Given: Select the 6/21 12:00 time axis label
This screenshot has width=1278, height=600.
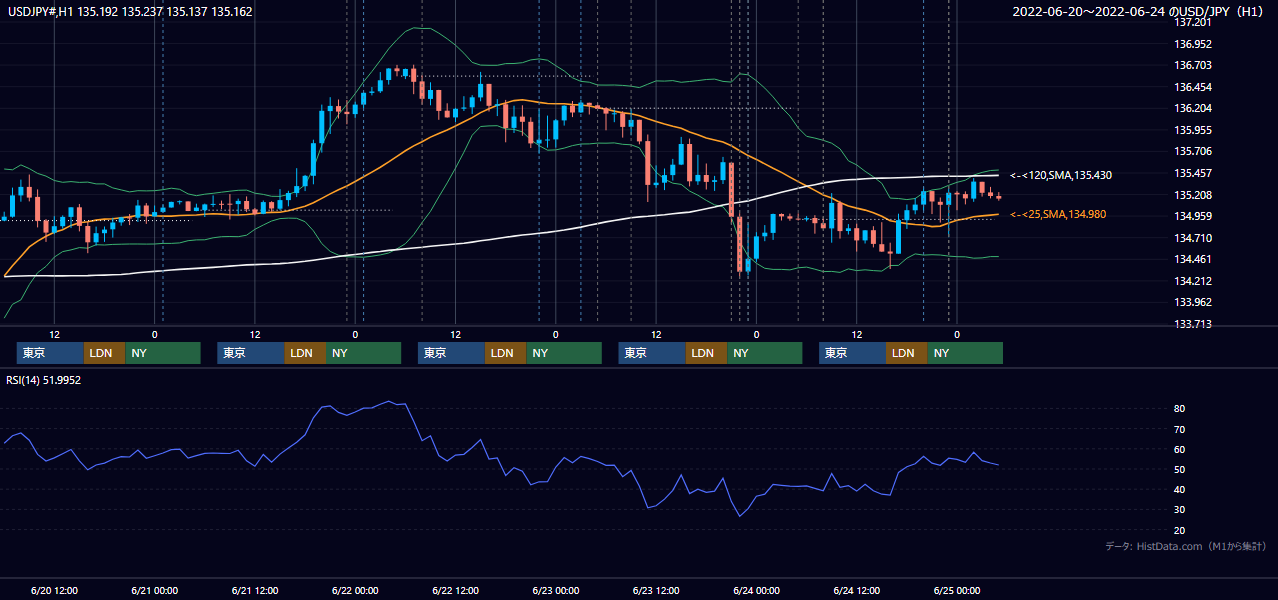Looking at the screenshot, I should pos(255,590).
